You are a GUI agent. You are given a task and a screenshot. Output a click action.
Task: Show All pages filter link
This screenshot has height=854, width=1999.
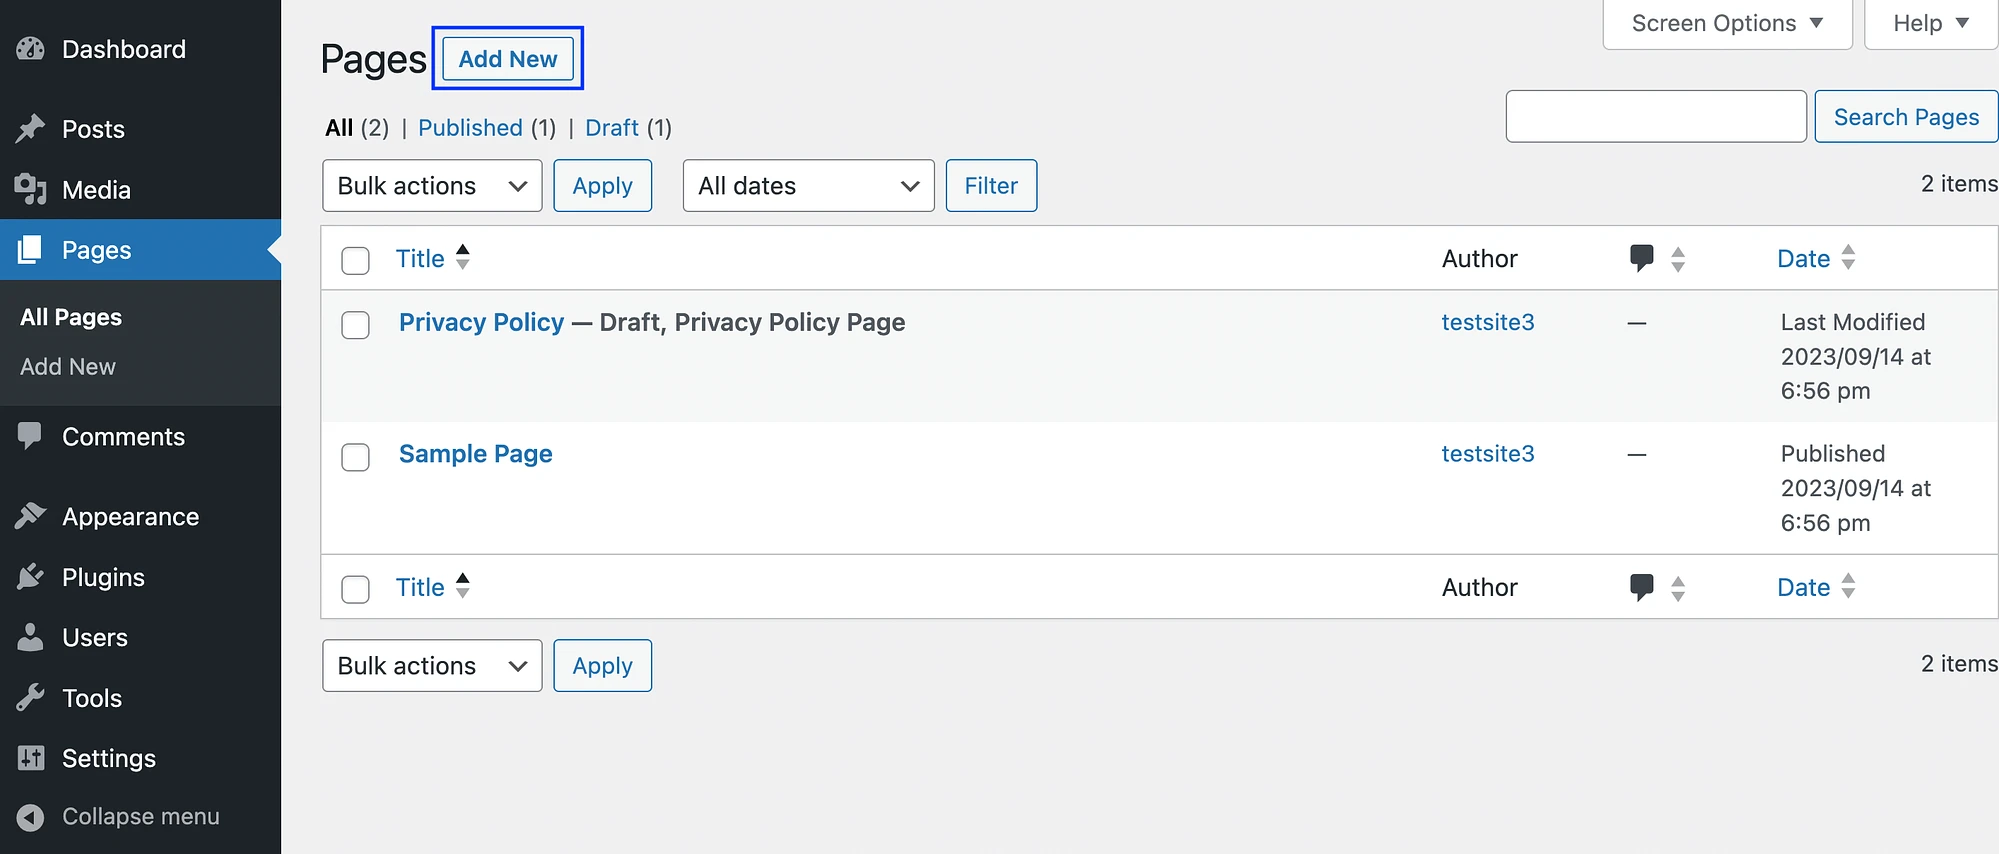339,128
